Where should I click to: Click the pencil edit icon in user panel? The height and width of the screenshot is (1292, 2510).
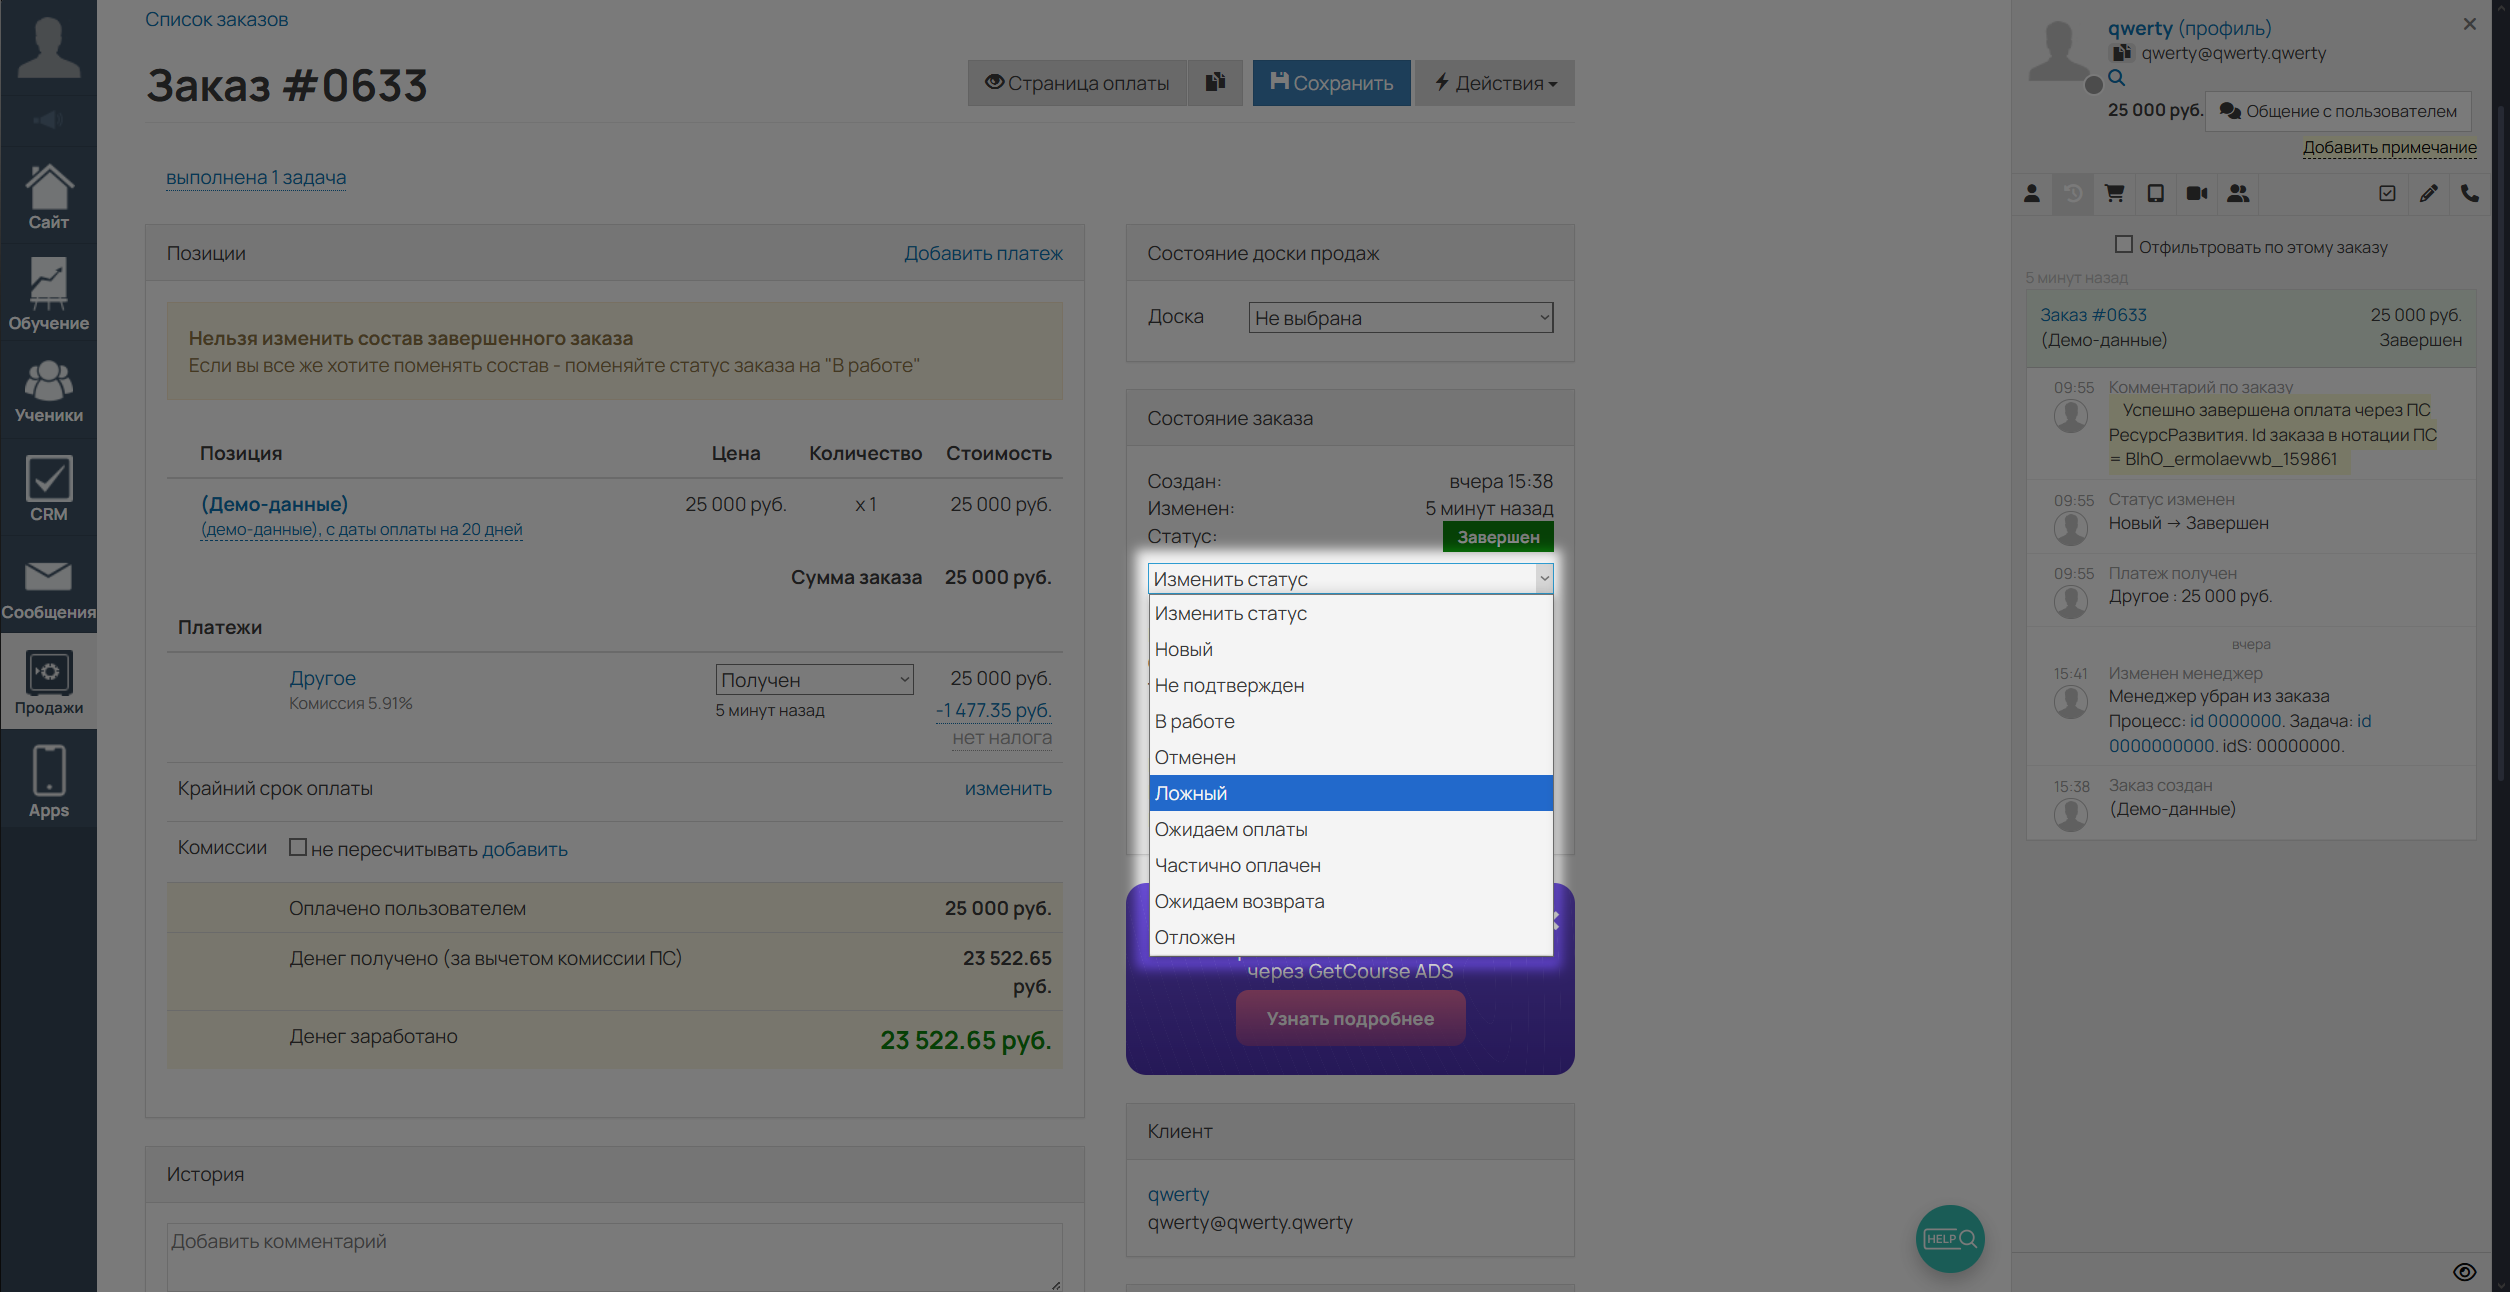coord(2428,194)
